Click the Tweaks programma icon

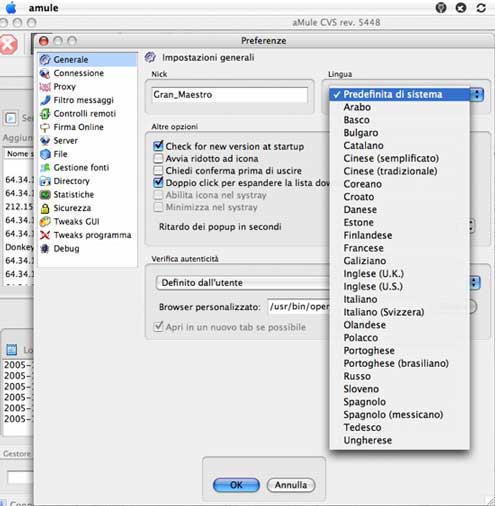click(45, 235)
